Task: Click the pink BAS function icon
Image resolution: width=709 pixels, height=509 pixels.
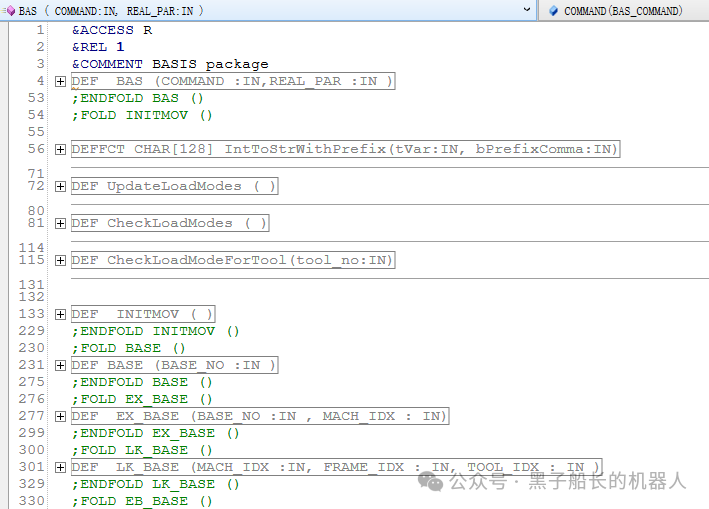Action: (x=9, y=10)
